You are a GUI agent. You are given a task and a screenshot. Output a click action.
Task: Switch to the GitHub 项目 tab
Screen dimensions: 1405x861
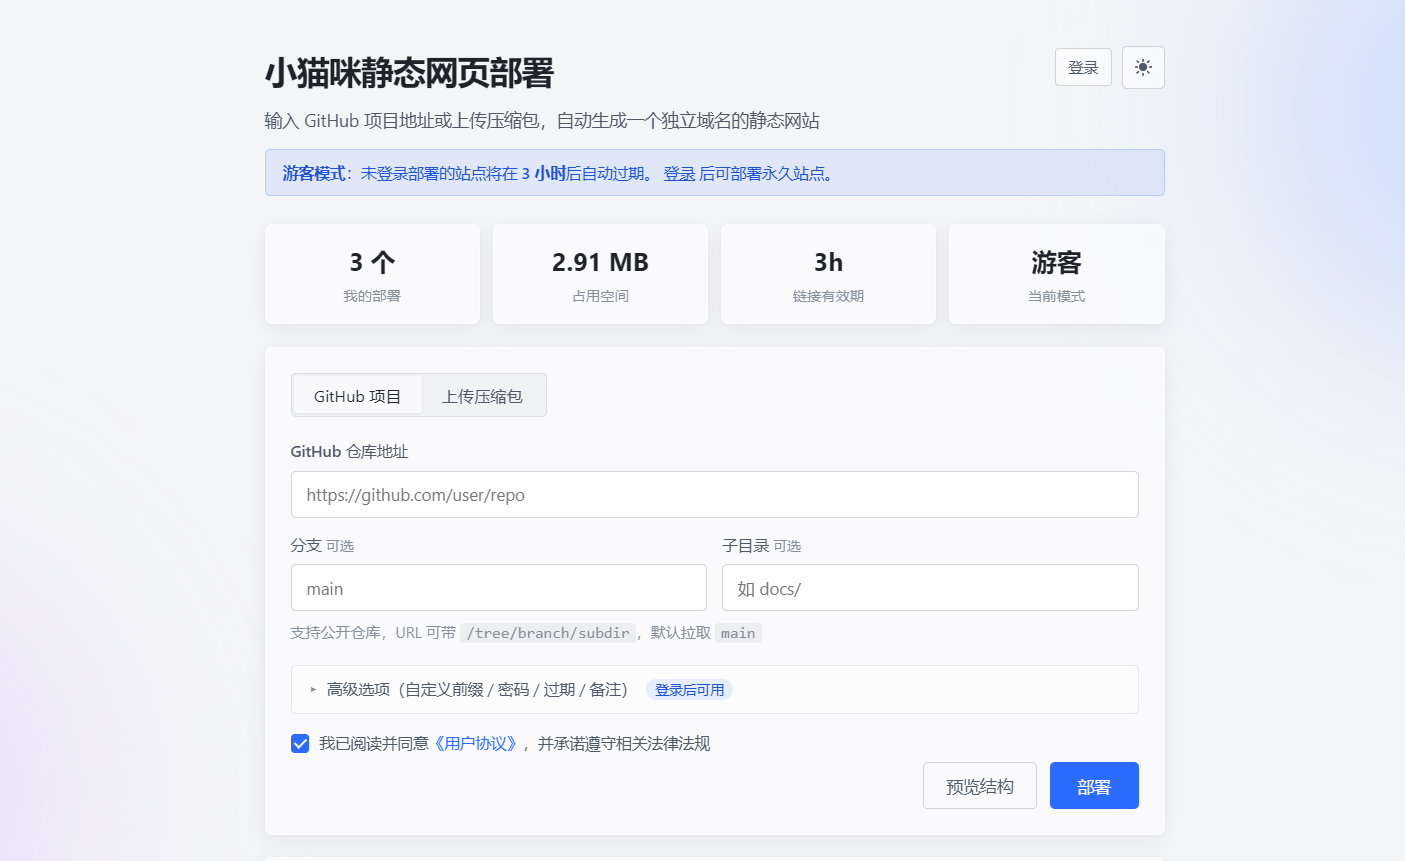tap(357, 396)
